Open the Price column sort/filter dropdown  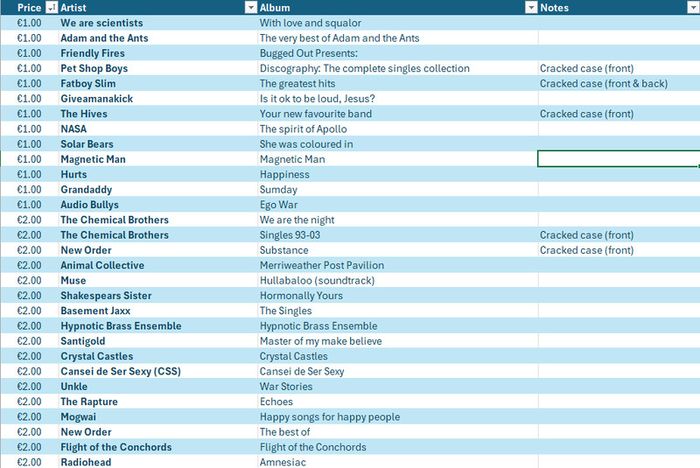point(52,8)
